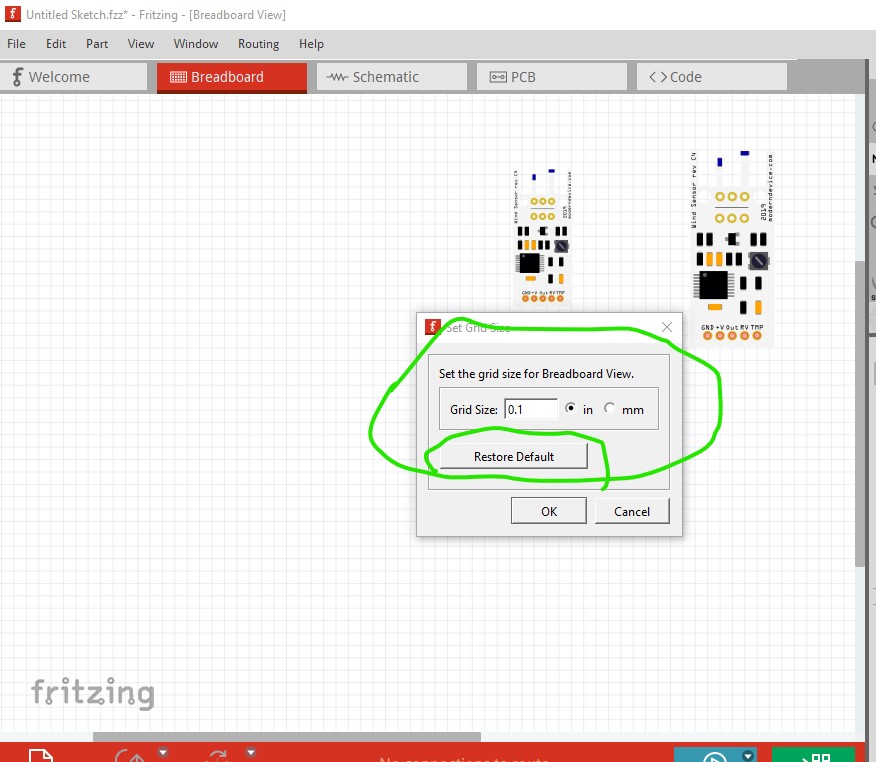Click the vertical canvas scrollbar
876x762 pixels.
coord(860,413)
